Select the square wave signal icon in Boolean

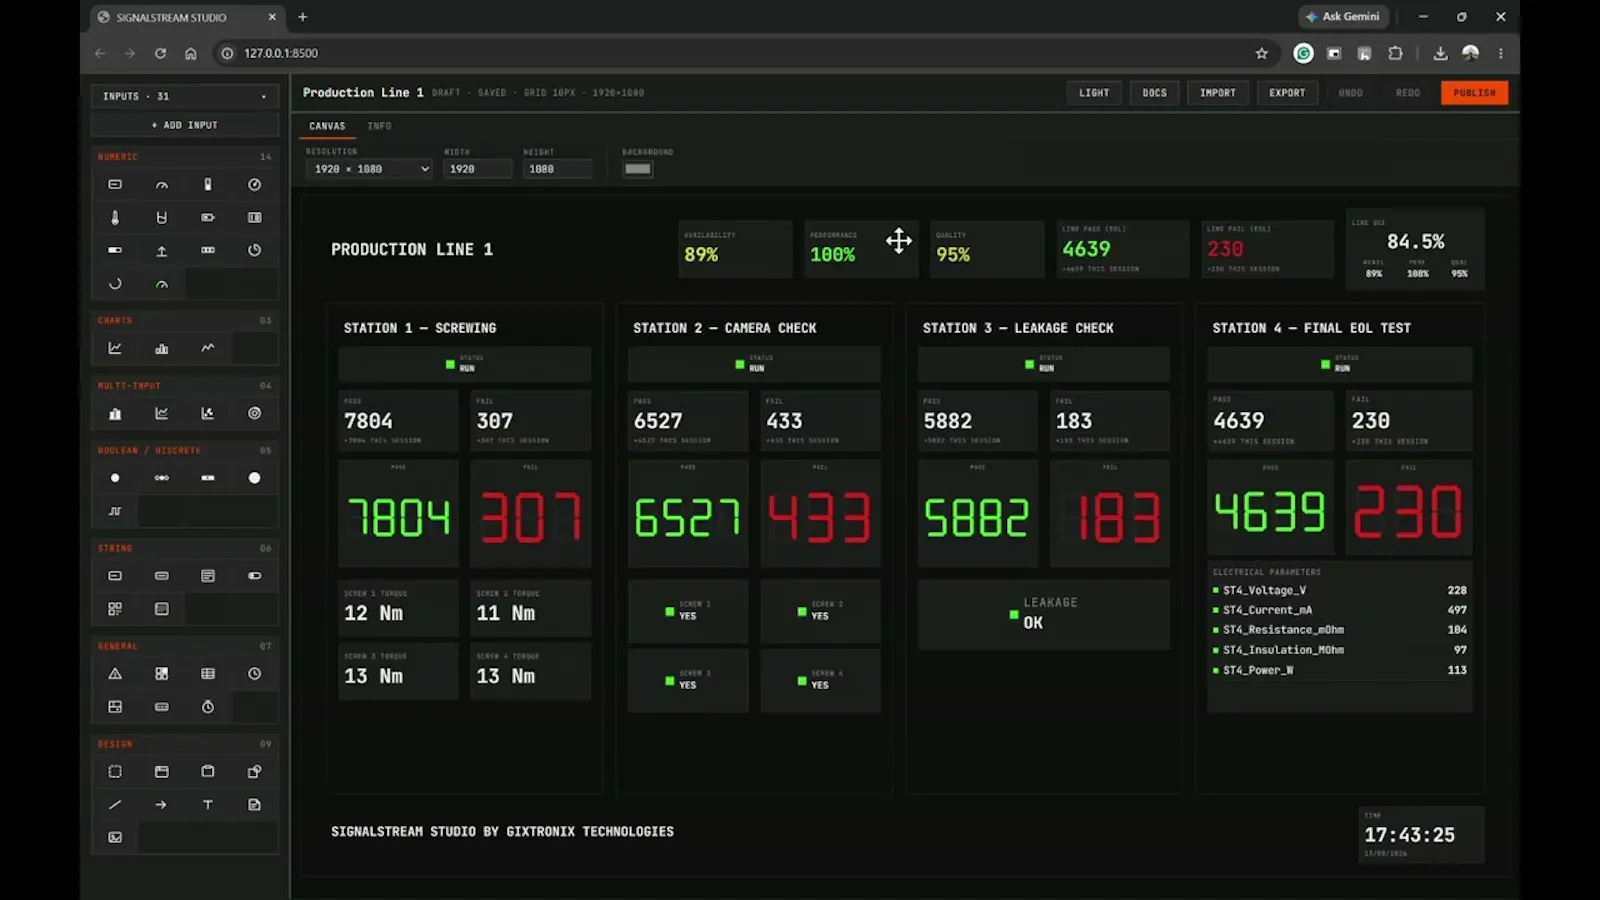click(x=115, y=511)
